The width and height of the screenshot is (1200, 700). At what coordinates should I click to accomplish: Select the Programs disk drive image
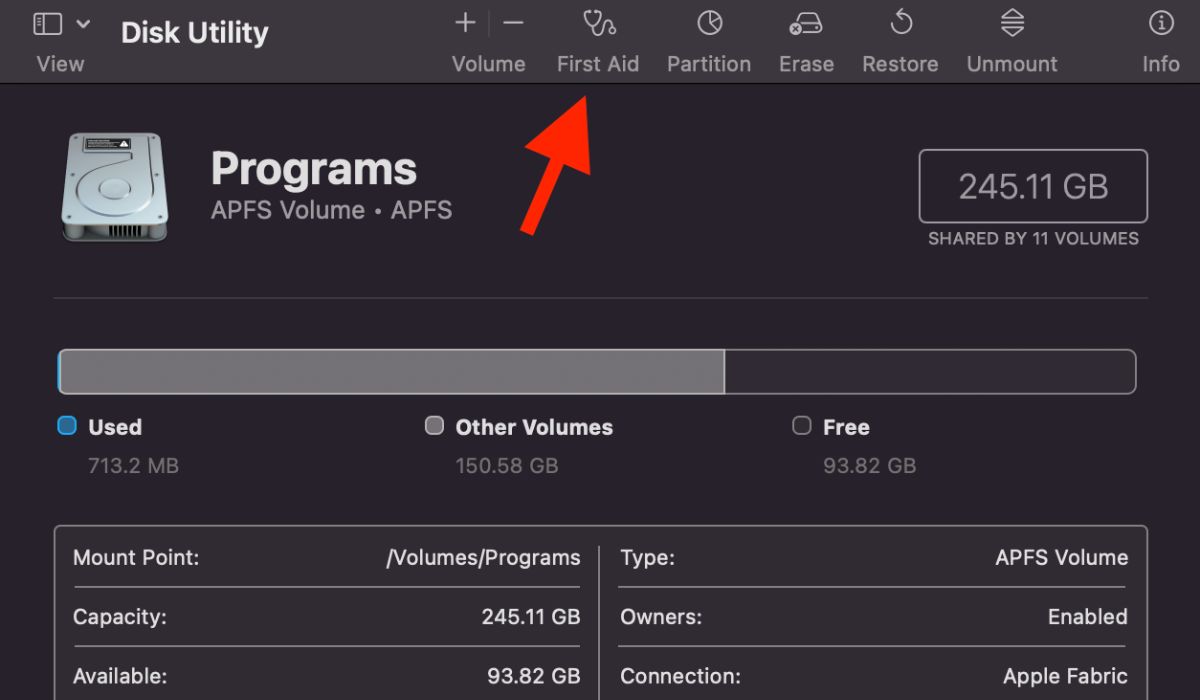click(114, 187)
